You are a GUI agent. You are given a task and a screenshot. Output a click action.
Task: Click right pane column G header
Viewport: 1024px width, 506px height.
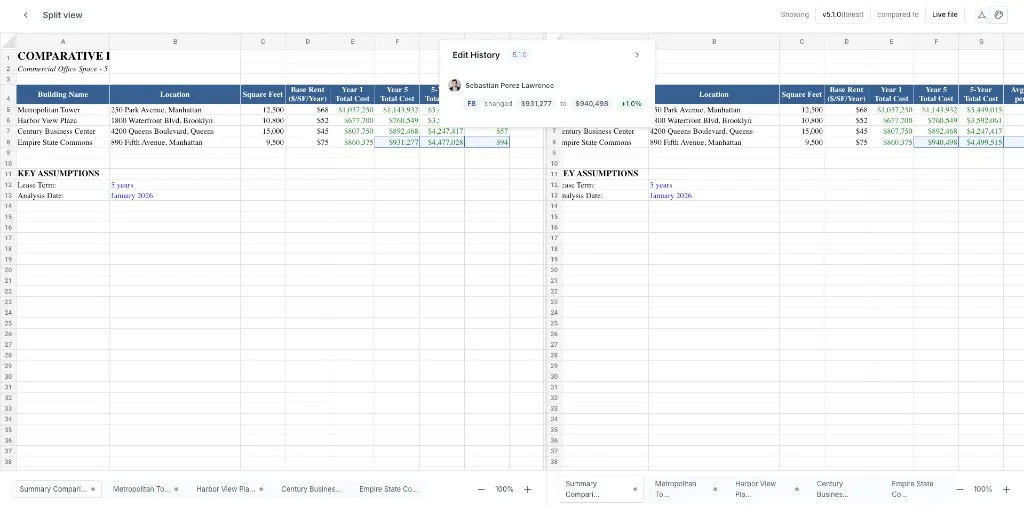[981, 41]
